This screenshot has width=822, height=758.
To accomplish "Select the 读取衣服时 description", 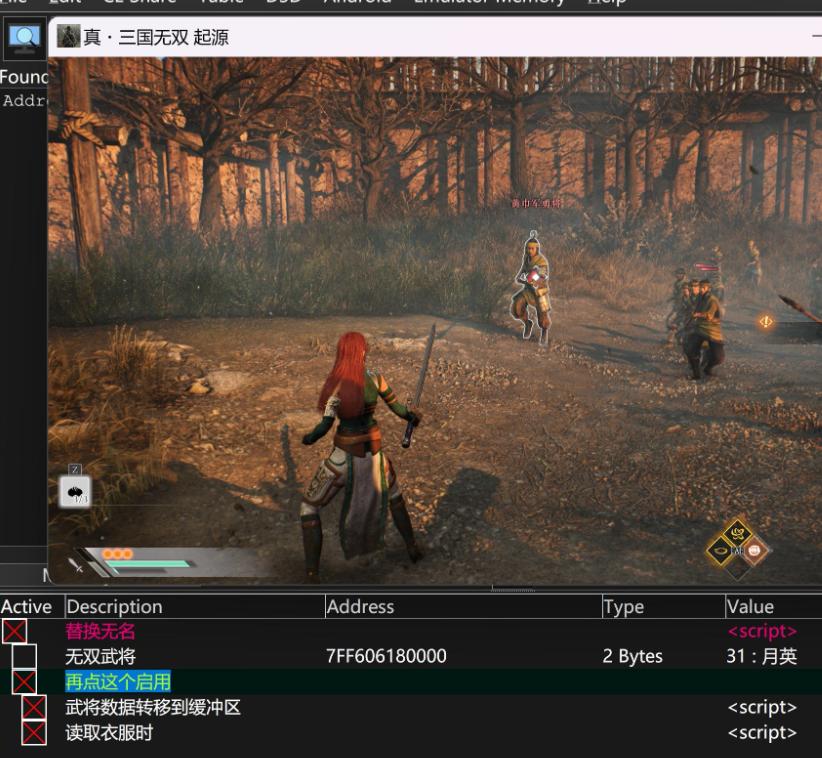I will [x=109, y=732].
